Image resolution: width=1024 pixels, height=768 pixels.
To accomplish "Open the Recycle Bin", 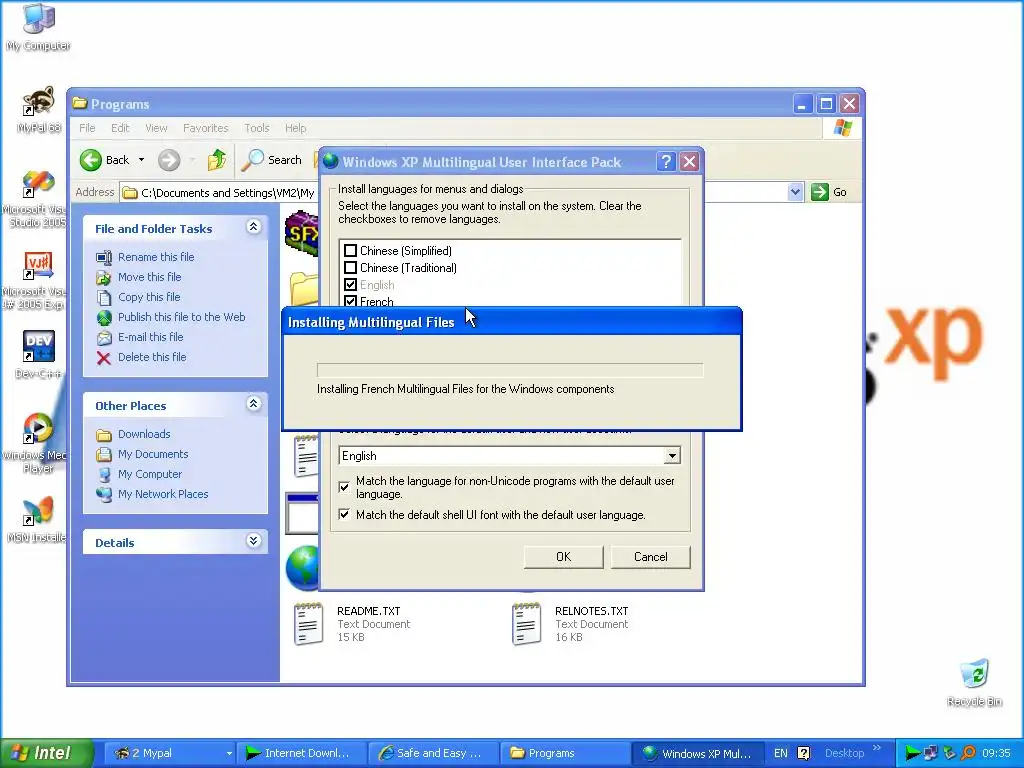I will click(974, 683).
